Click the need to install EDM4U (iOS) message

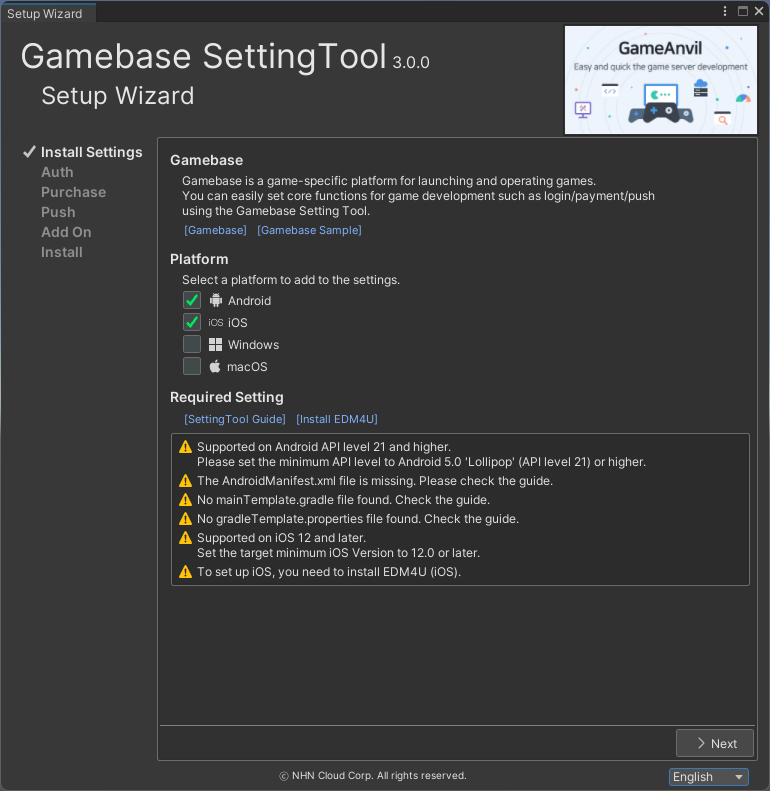(329, 572)
